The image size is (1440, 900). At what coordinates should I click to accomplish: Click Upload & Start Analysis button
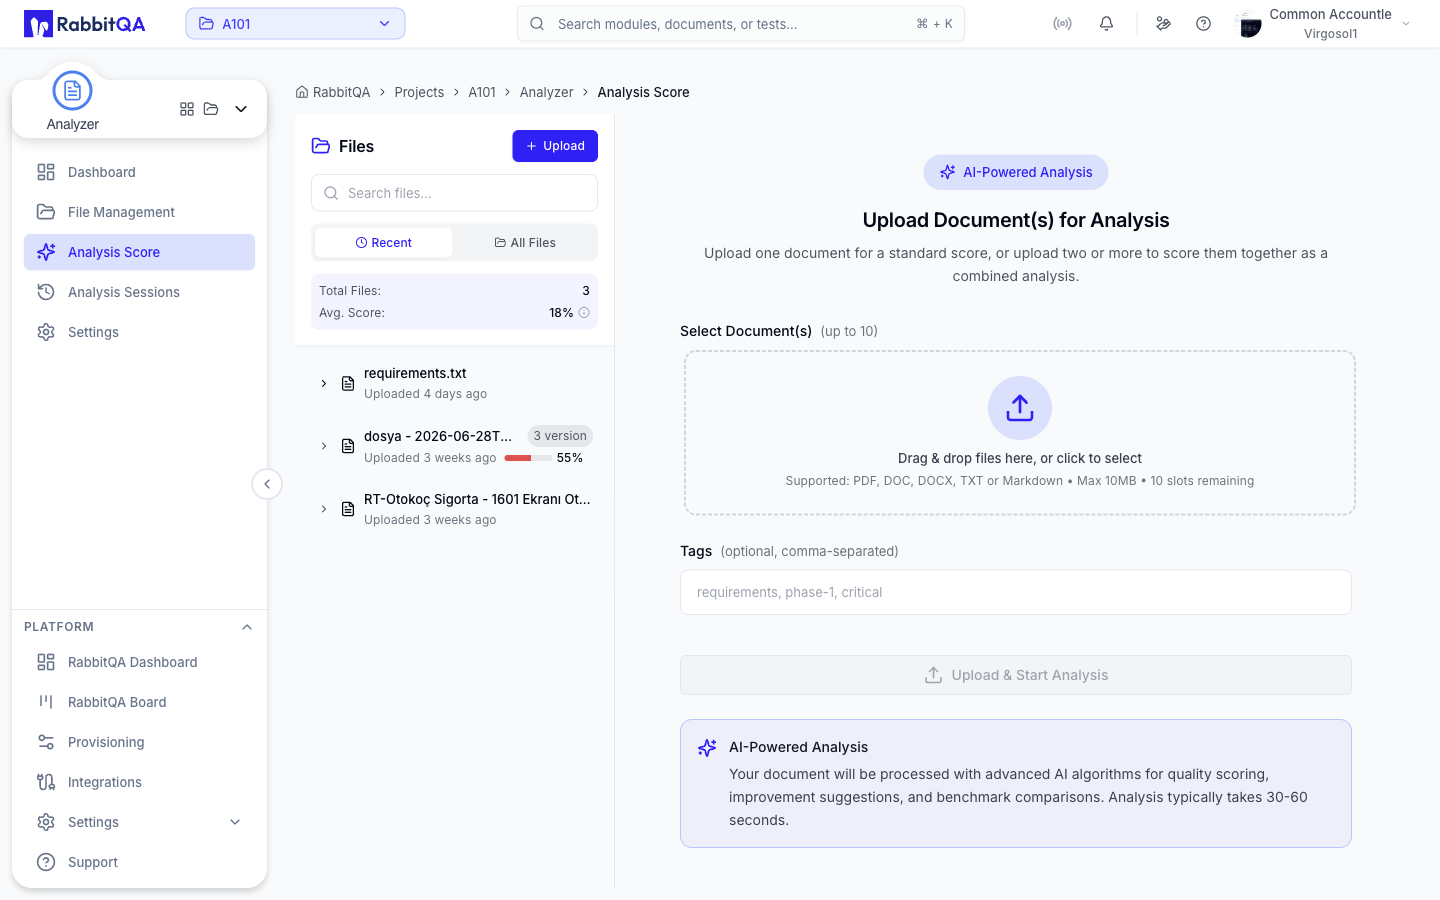1016,675
